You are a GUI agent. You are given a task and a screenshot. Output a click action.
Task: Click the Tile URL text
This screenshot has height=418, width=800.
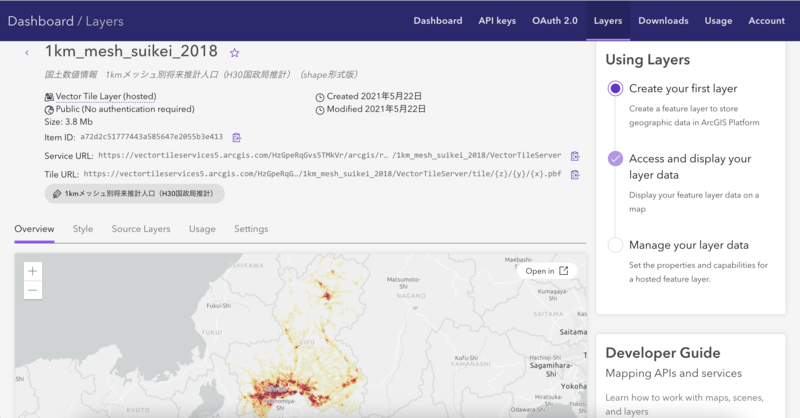click(x=322, y=174)
